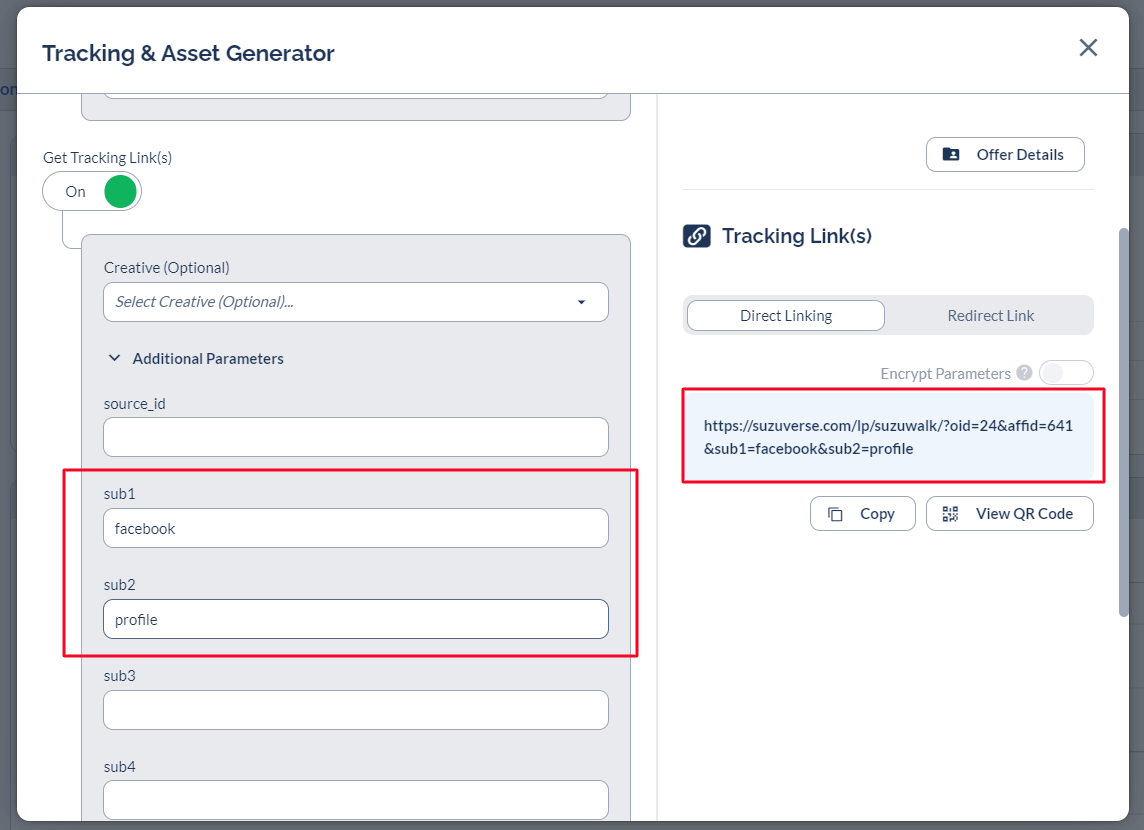Open Offer Details
1144x830 pixels.
tap(1005, 155)
